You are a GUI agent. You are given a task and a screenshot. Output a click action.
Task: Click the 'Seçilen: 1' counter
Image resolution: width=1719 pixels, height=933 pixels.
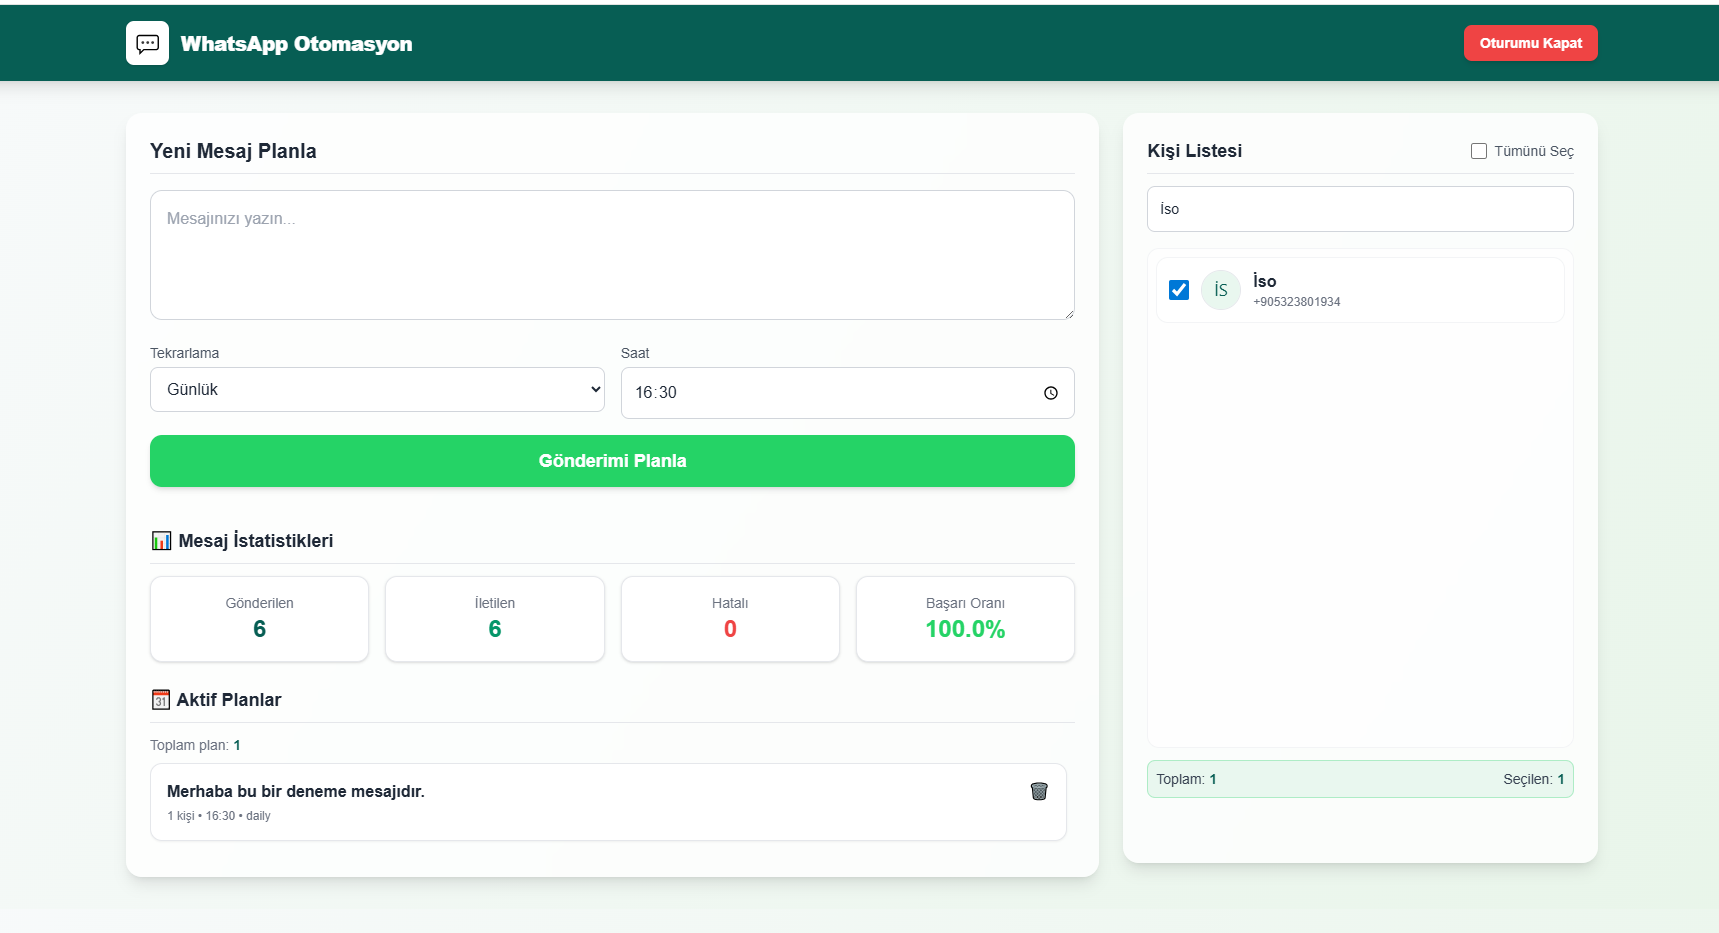[1533, 779]
